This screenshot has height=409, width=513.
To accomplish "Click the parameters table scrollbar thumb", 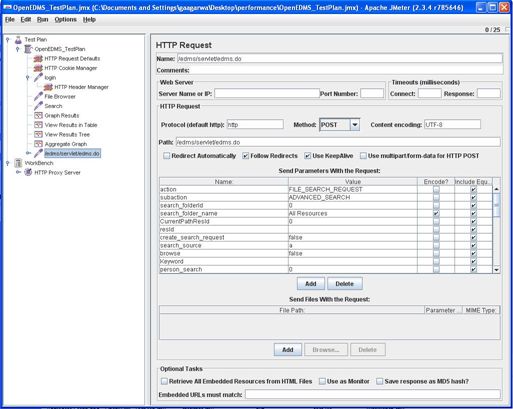I will pos(496,205).
